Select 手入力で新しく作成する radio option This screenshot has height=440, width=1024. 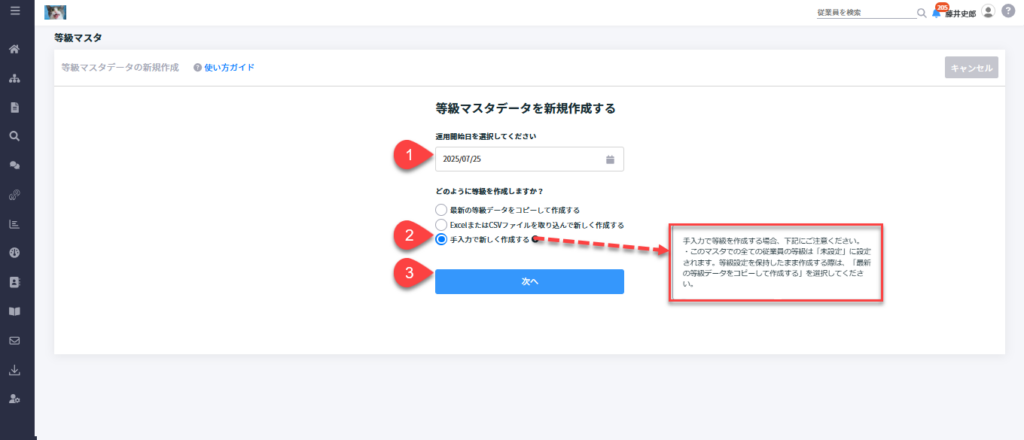(x=441, y=240)
